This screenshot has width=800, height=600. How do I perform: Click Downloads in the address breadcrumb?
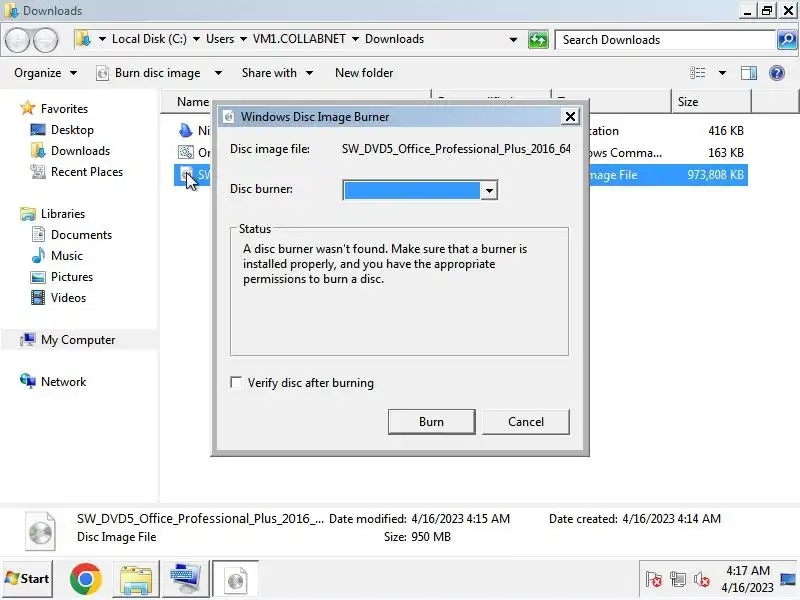tap(394, 39)
